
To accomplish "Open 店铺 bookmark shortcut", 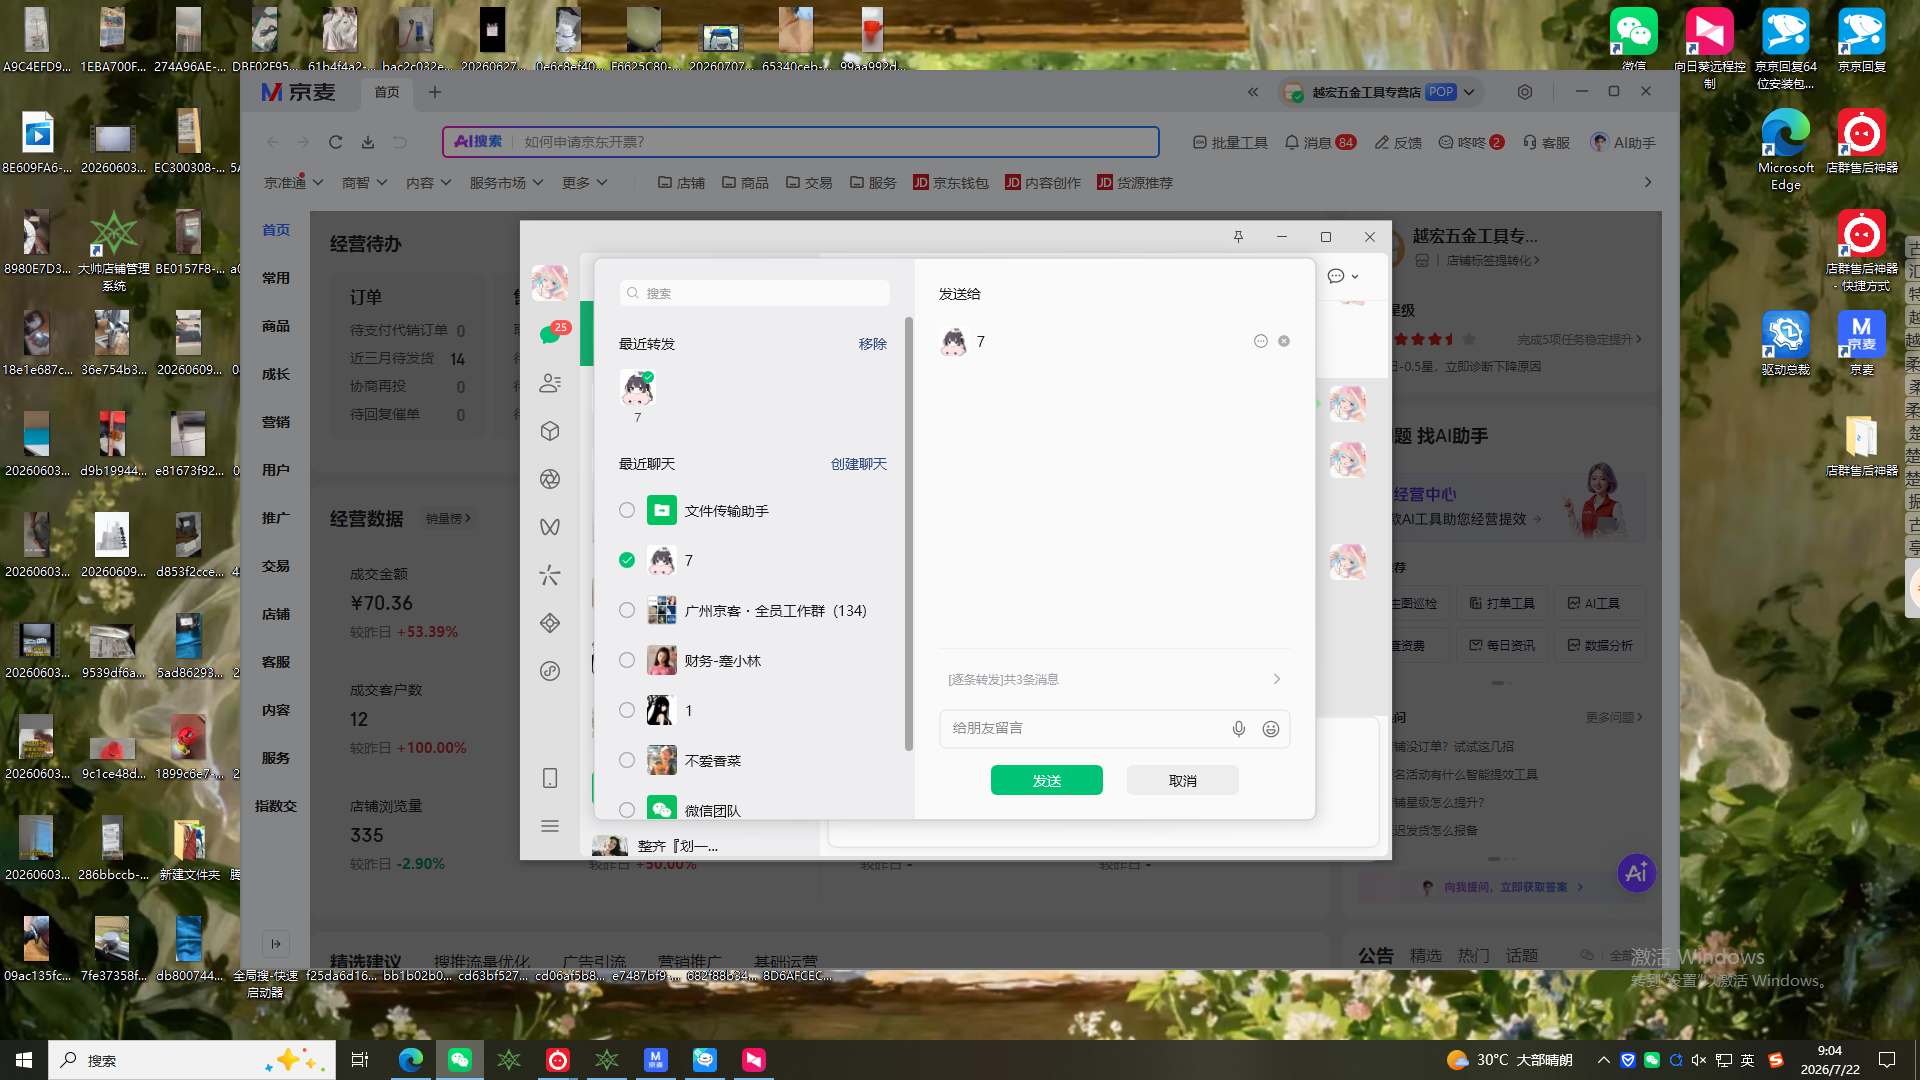I will (681, 183).
